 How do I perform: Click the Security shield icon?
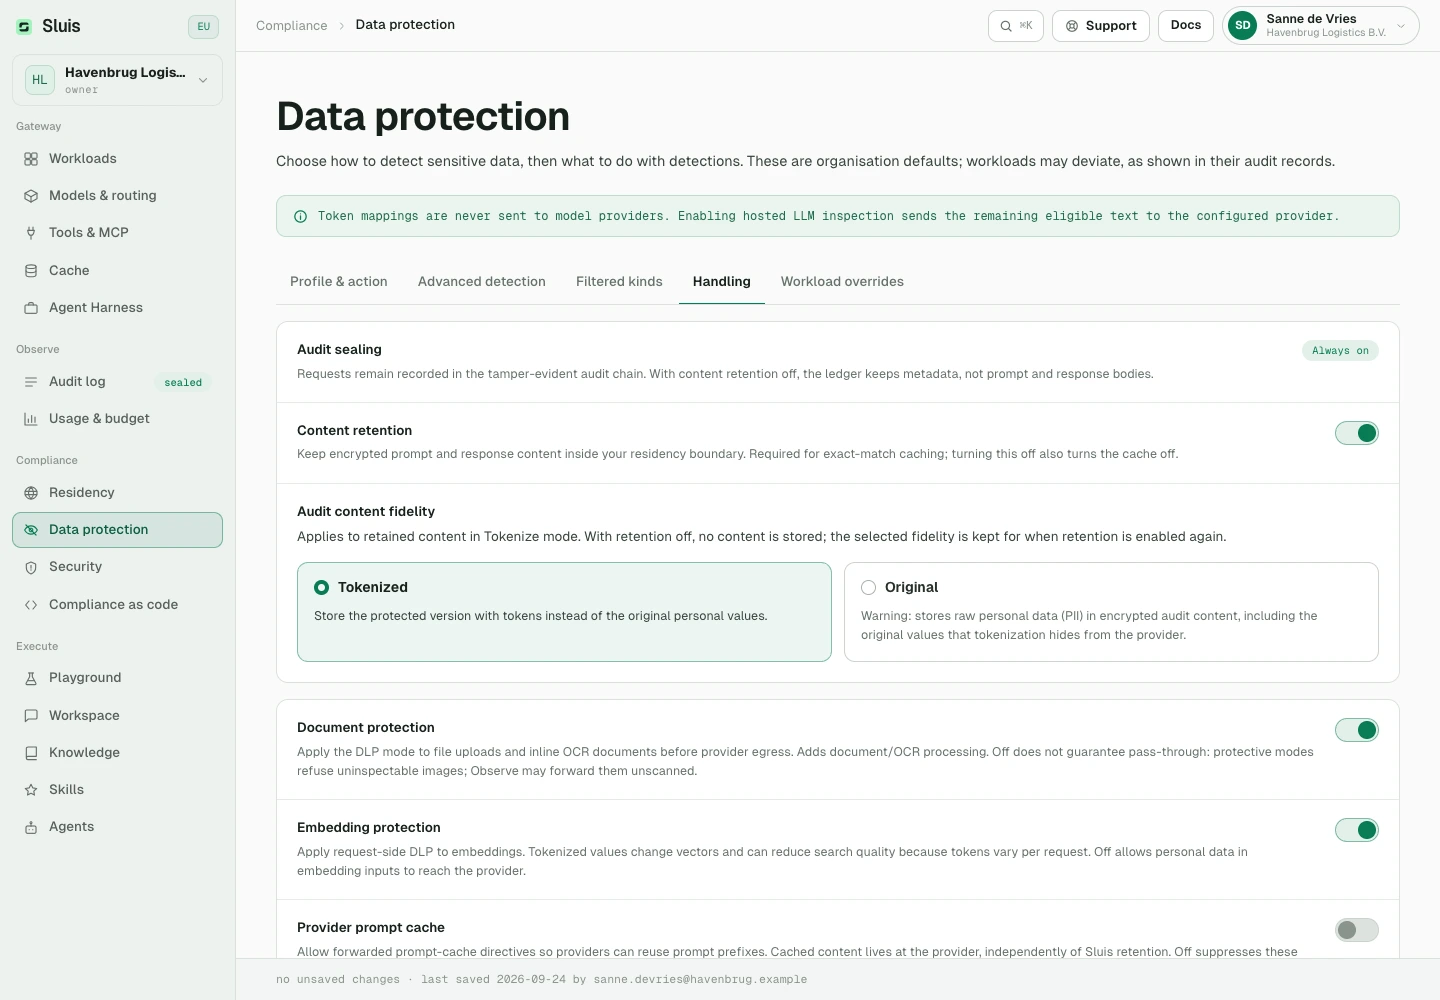click(31, 567)
